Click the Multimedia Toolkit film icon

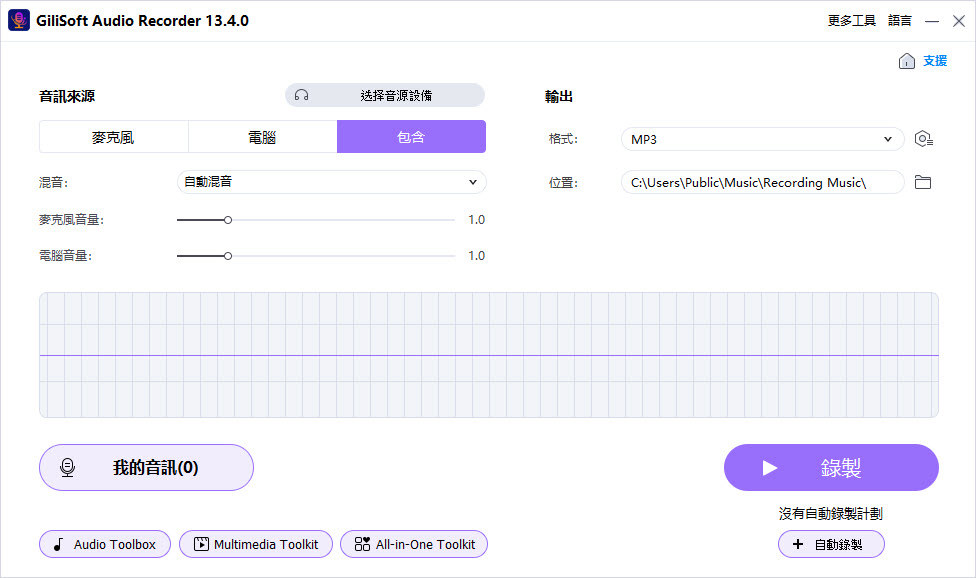click(x=201, y=544)
